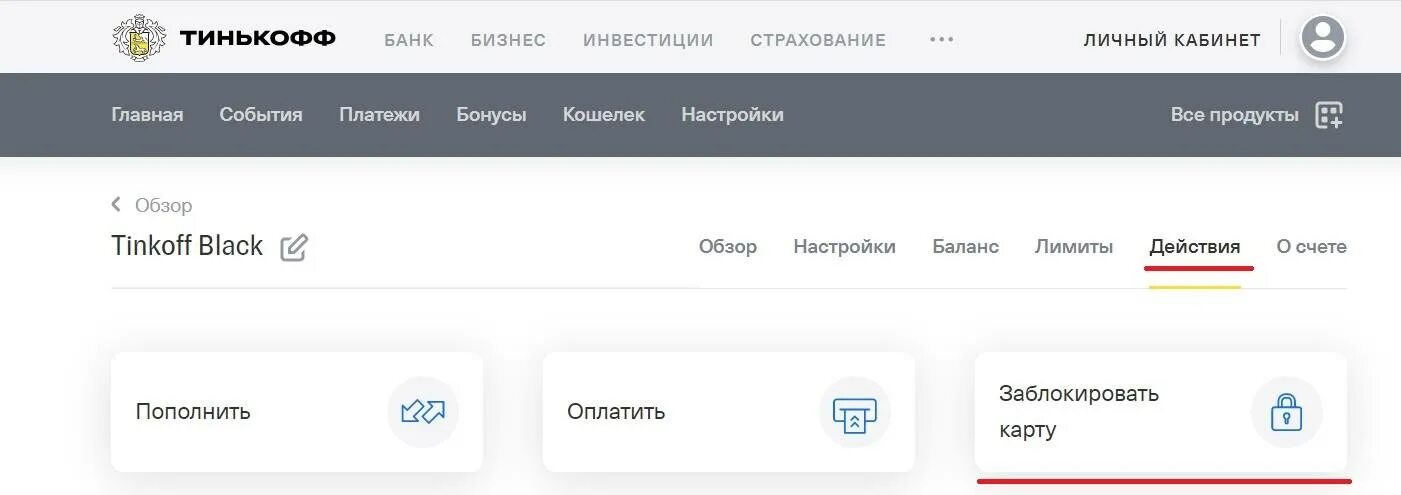Open the Страхование section in header
This screenshot has width=1401, height=495.
pyautogui.click(x=818, y=40)
